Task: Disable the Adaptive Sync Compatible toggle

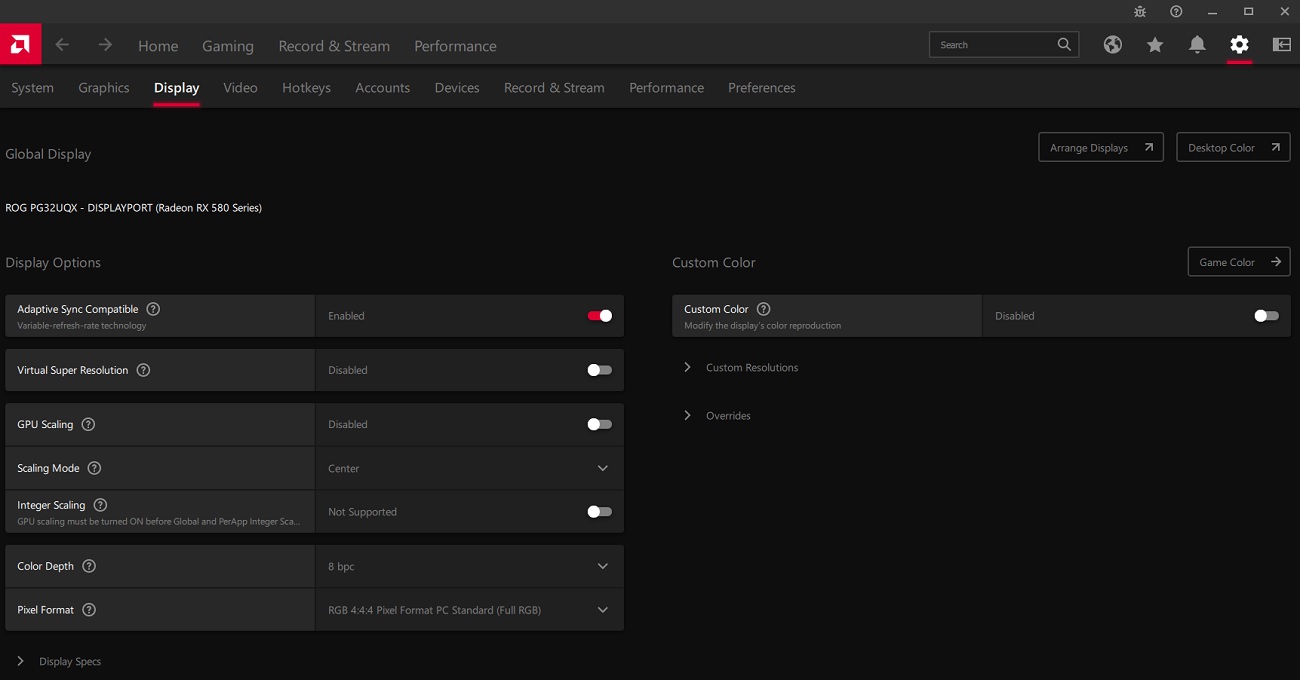Action: pyautogui.click(x=600, y=316)
